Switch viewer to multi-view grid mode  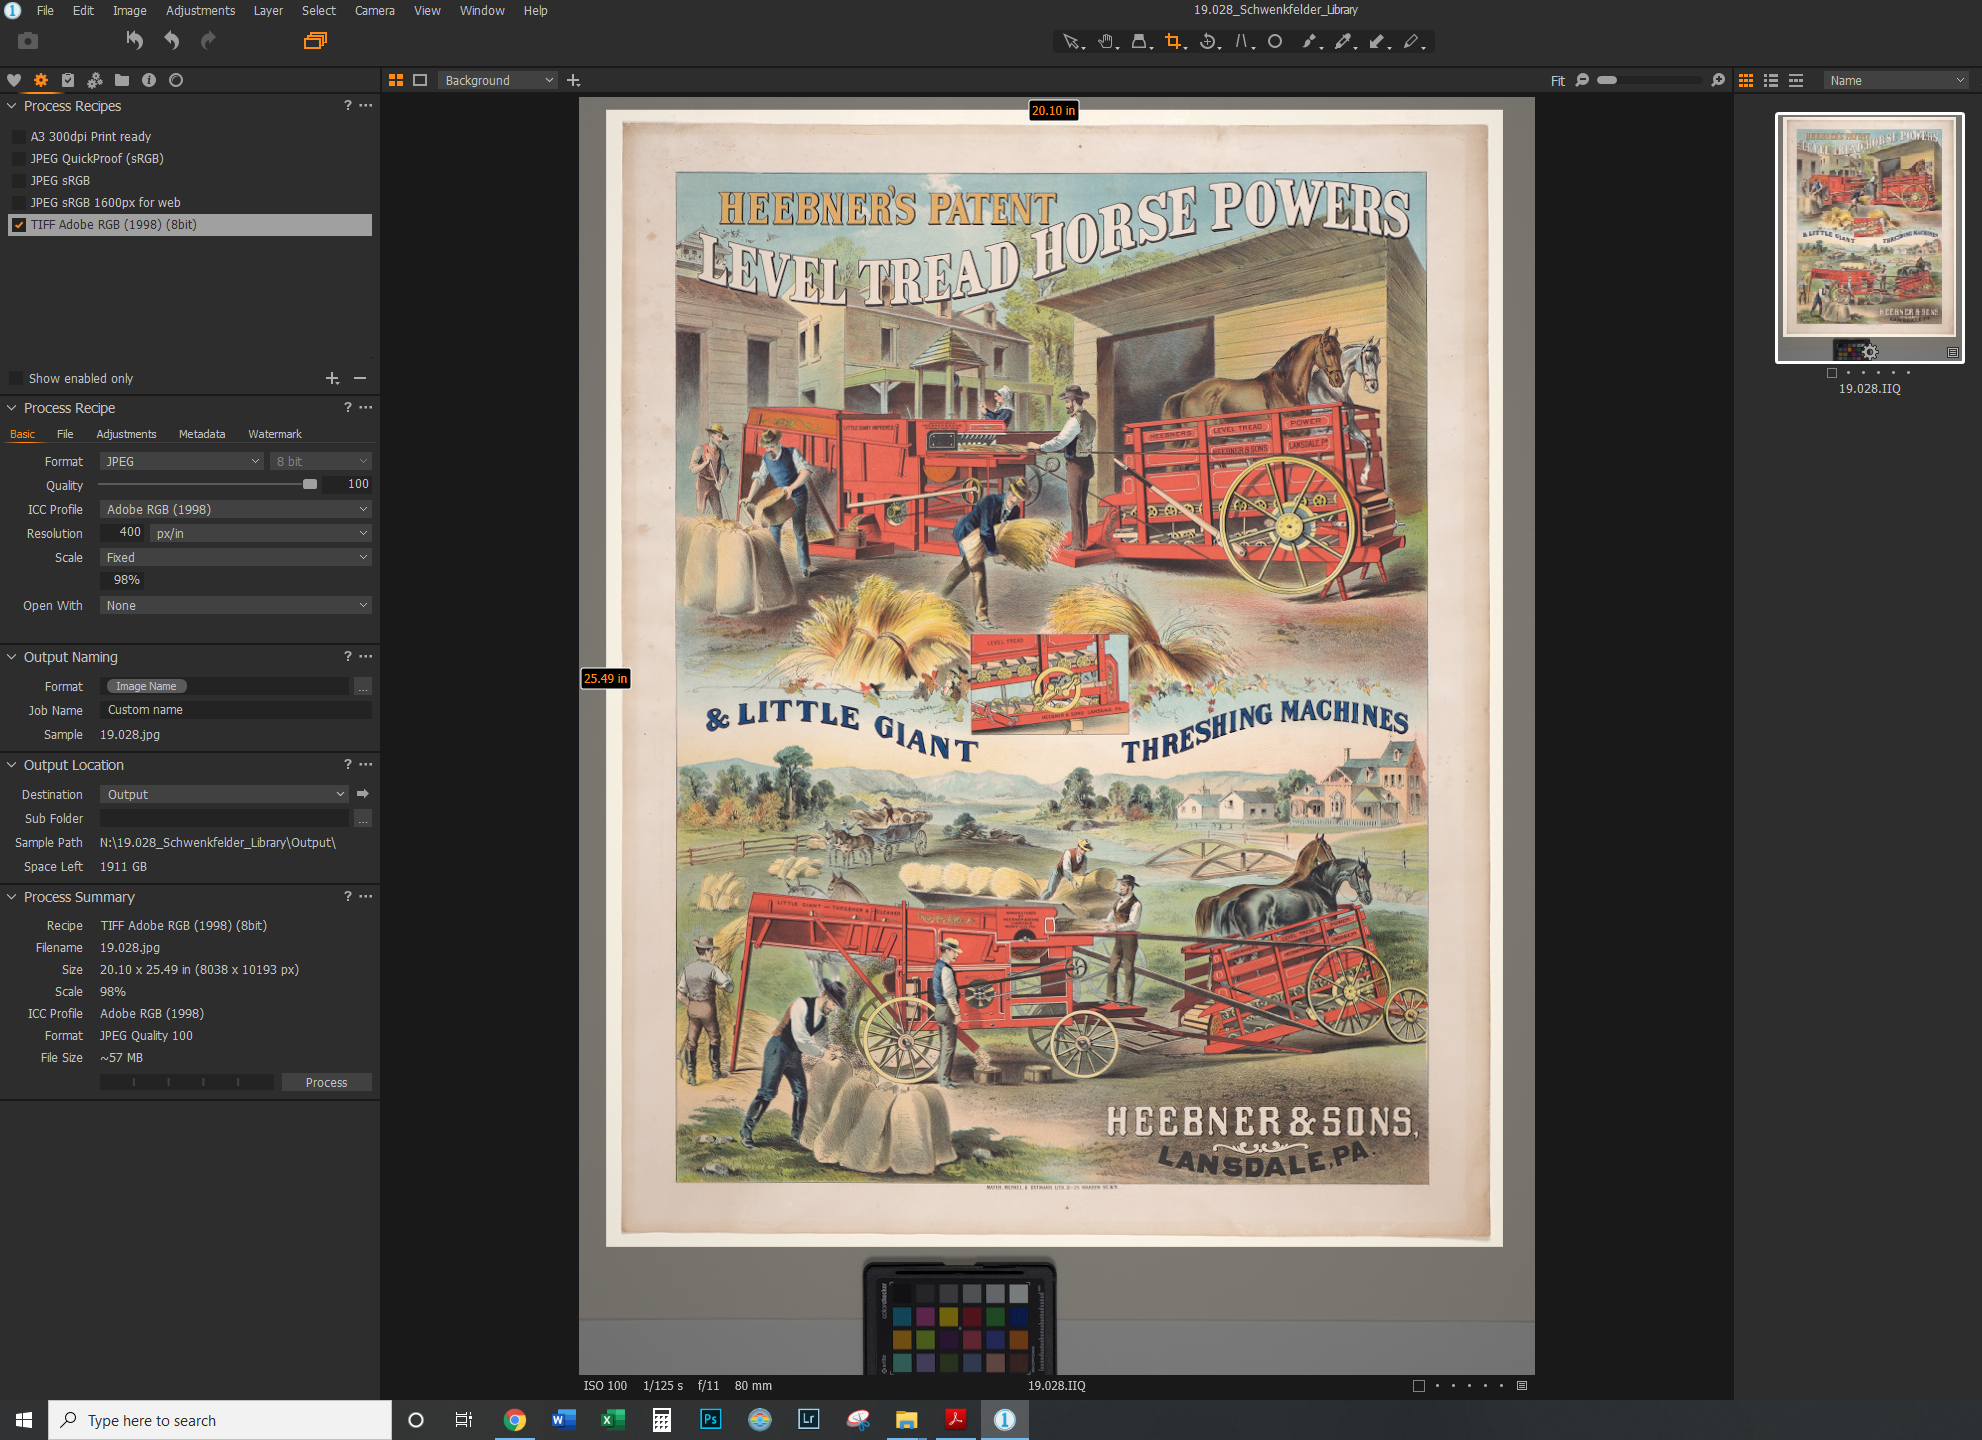coord(396,80)
